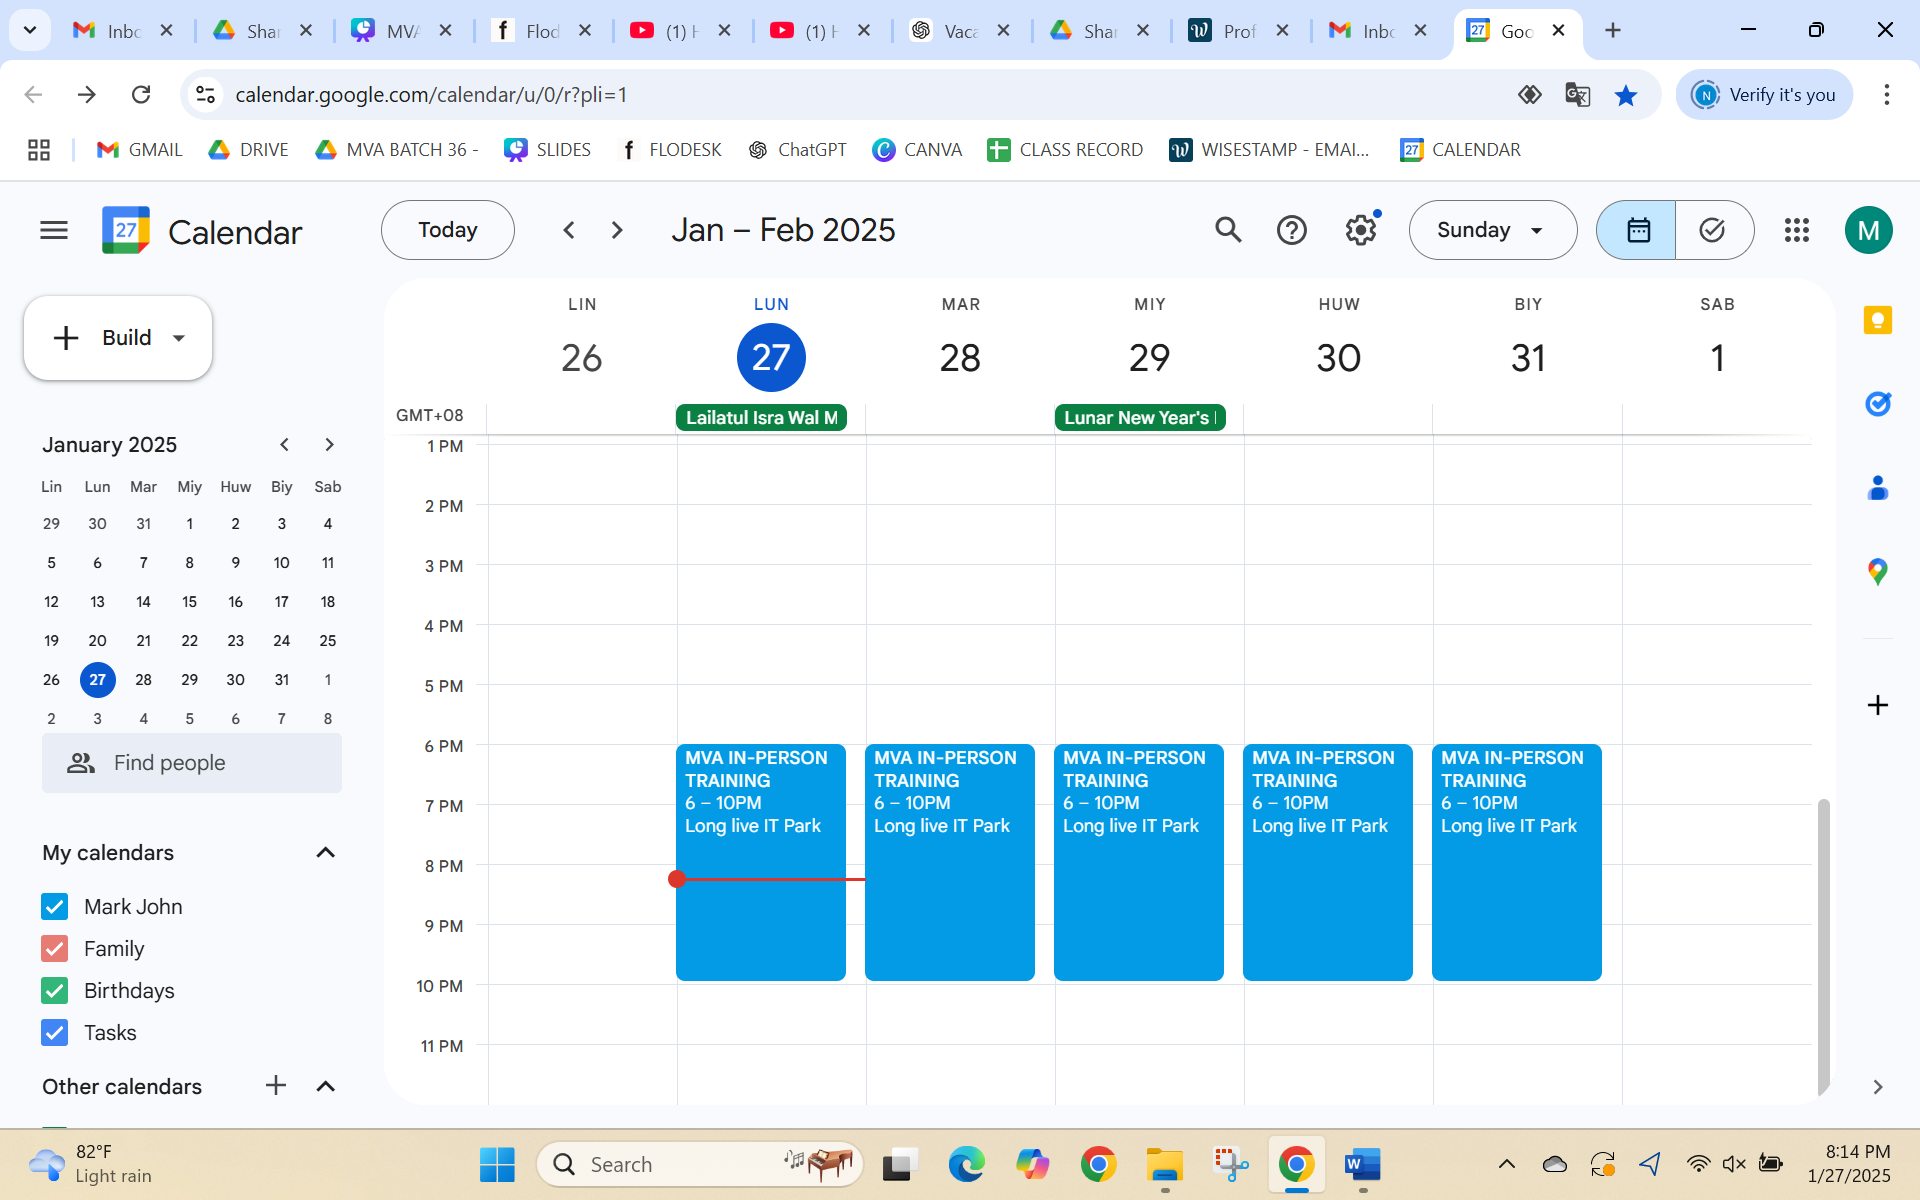The height and width of the screenshot is (1200, 1920).
Task: Open the Settings gear menu
Action: point(1360,230)
